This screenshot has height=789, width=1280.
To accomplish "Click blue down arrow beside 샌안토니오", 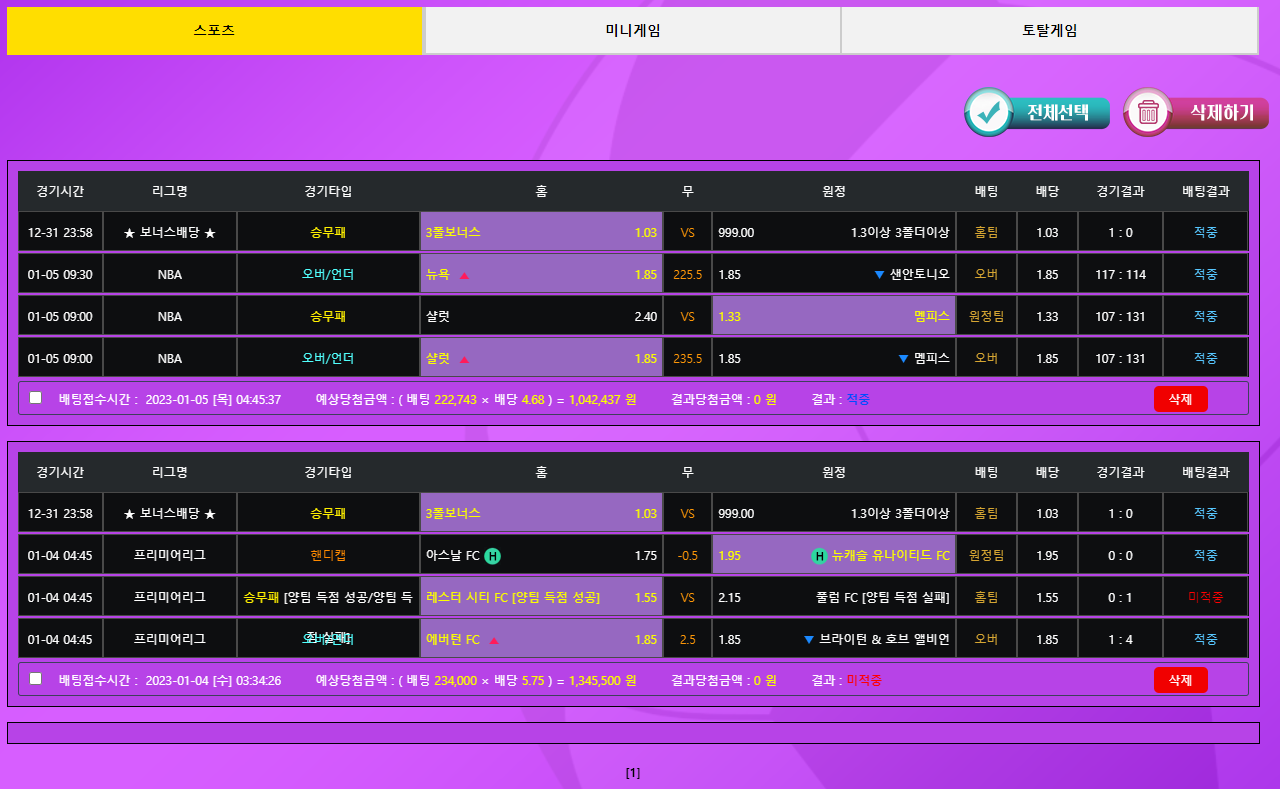I will [879, 275].
